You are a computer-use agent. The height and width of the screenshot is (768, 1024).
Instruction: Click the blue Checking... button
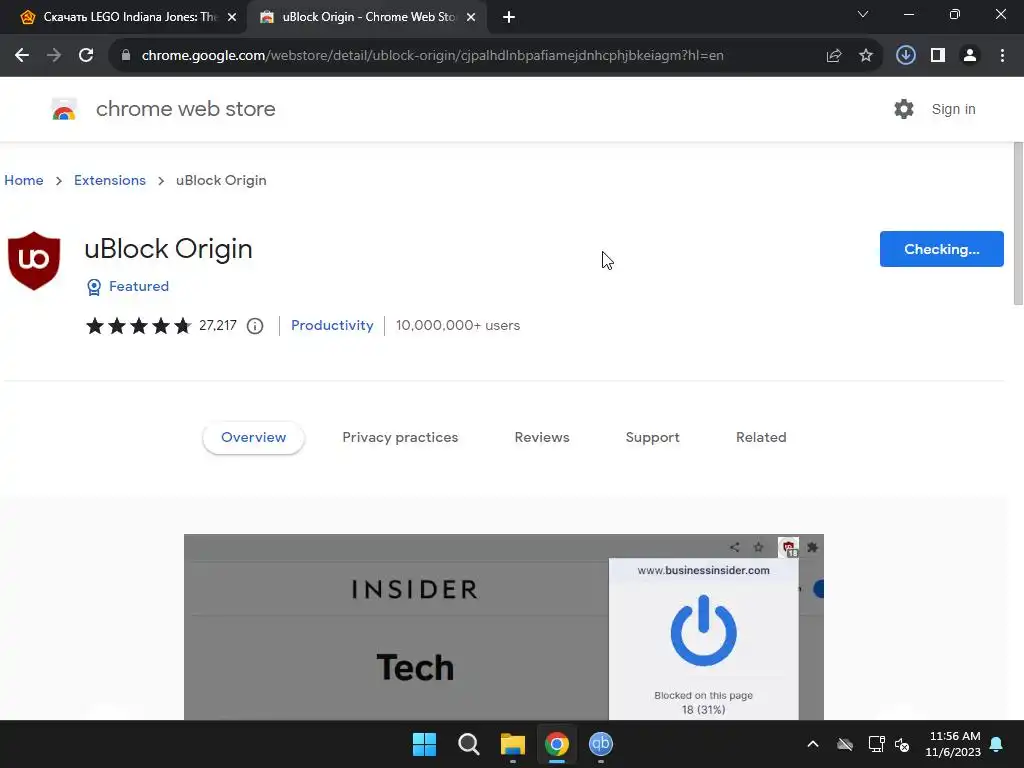click(941, 249)
